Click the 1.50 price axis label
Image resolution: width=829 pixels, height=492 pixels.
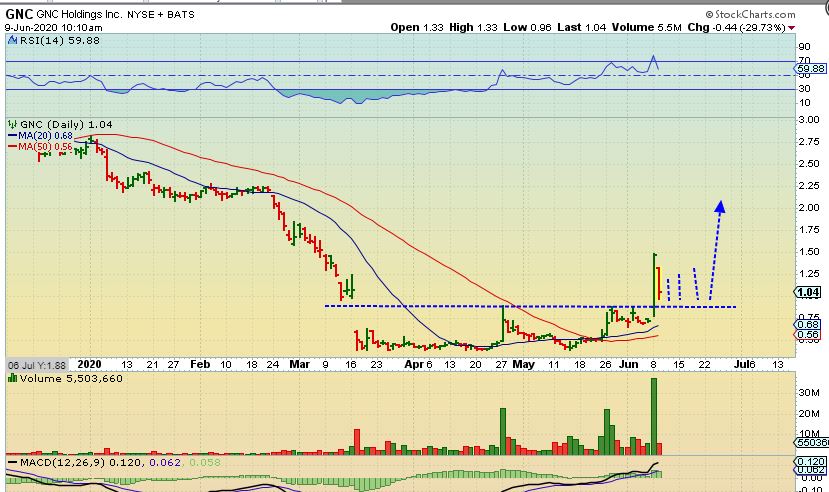point(809,252)
